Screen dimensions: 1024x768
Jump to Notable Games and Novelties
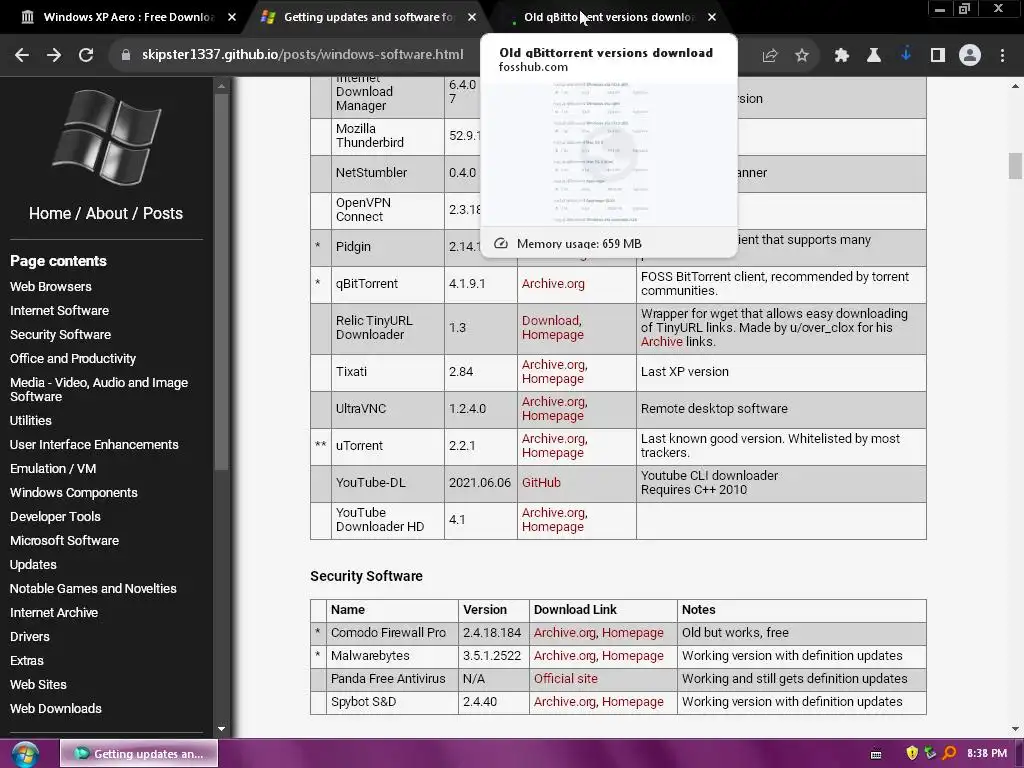93,589
